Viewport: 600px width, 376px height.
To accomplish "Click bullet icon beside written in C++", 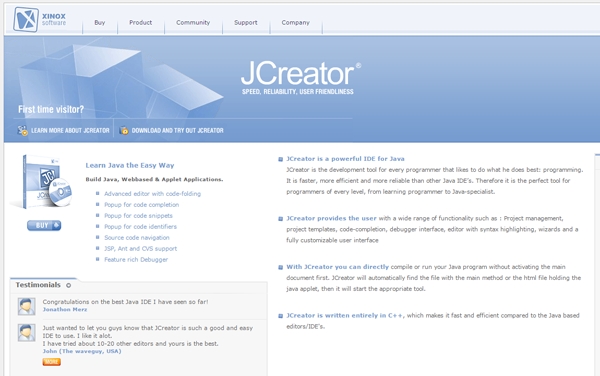I will click(x=280, y=316).
